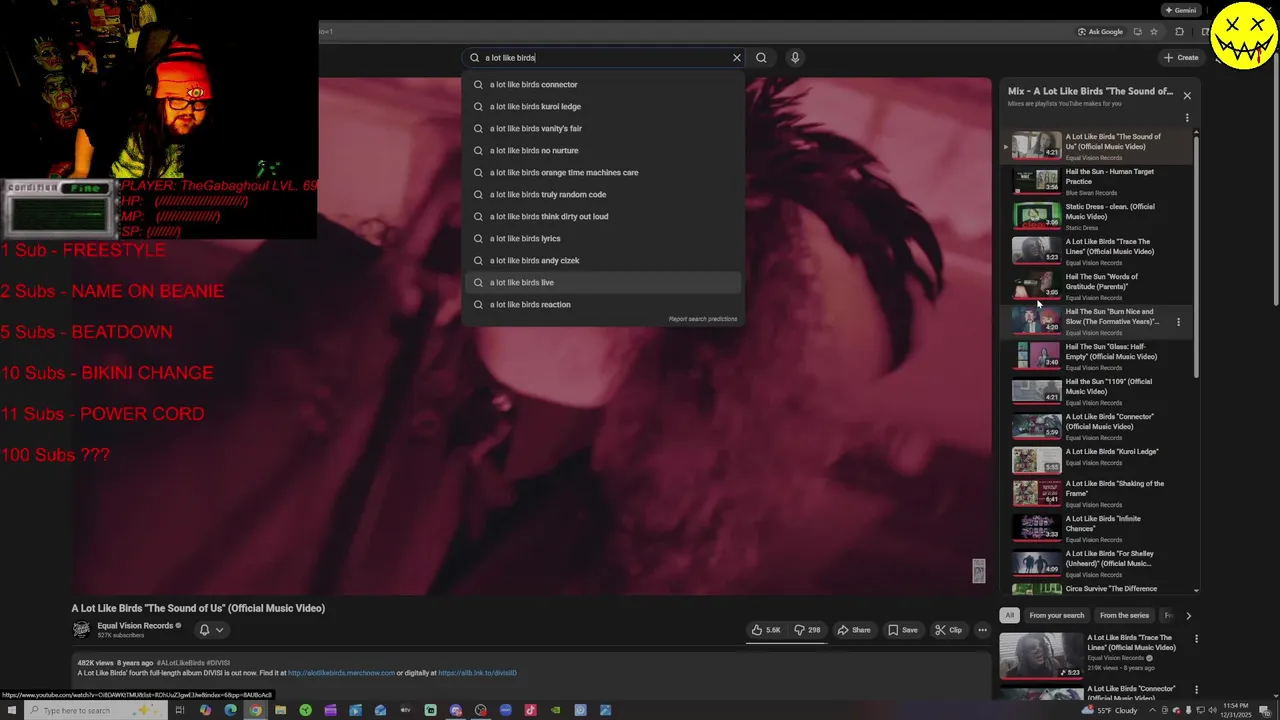Play A Lot Like Birds 'Infinite Chances'
The image size is (1280, 720).
(1095, 528)
